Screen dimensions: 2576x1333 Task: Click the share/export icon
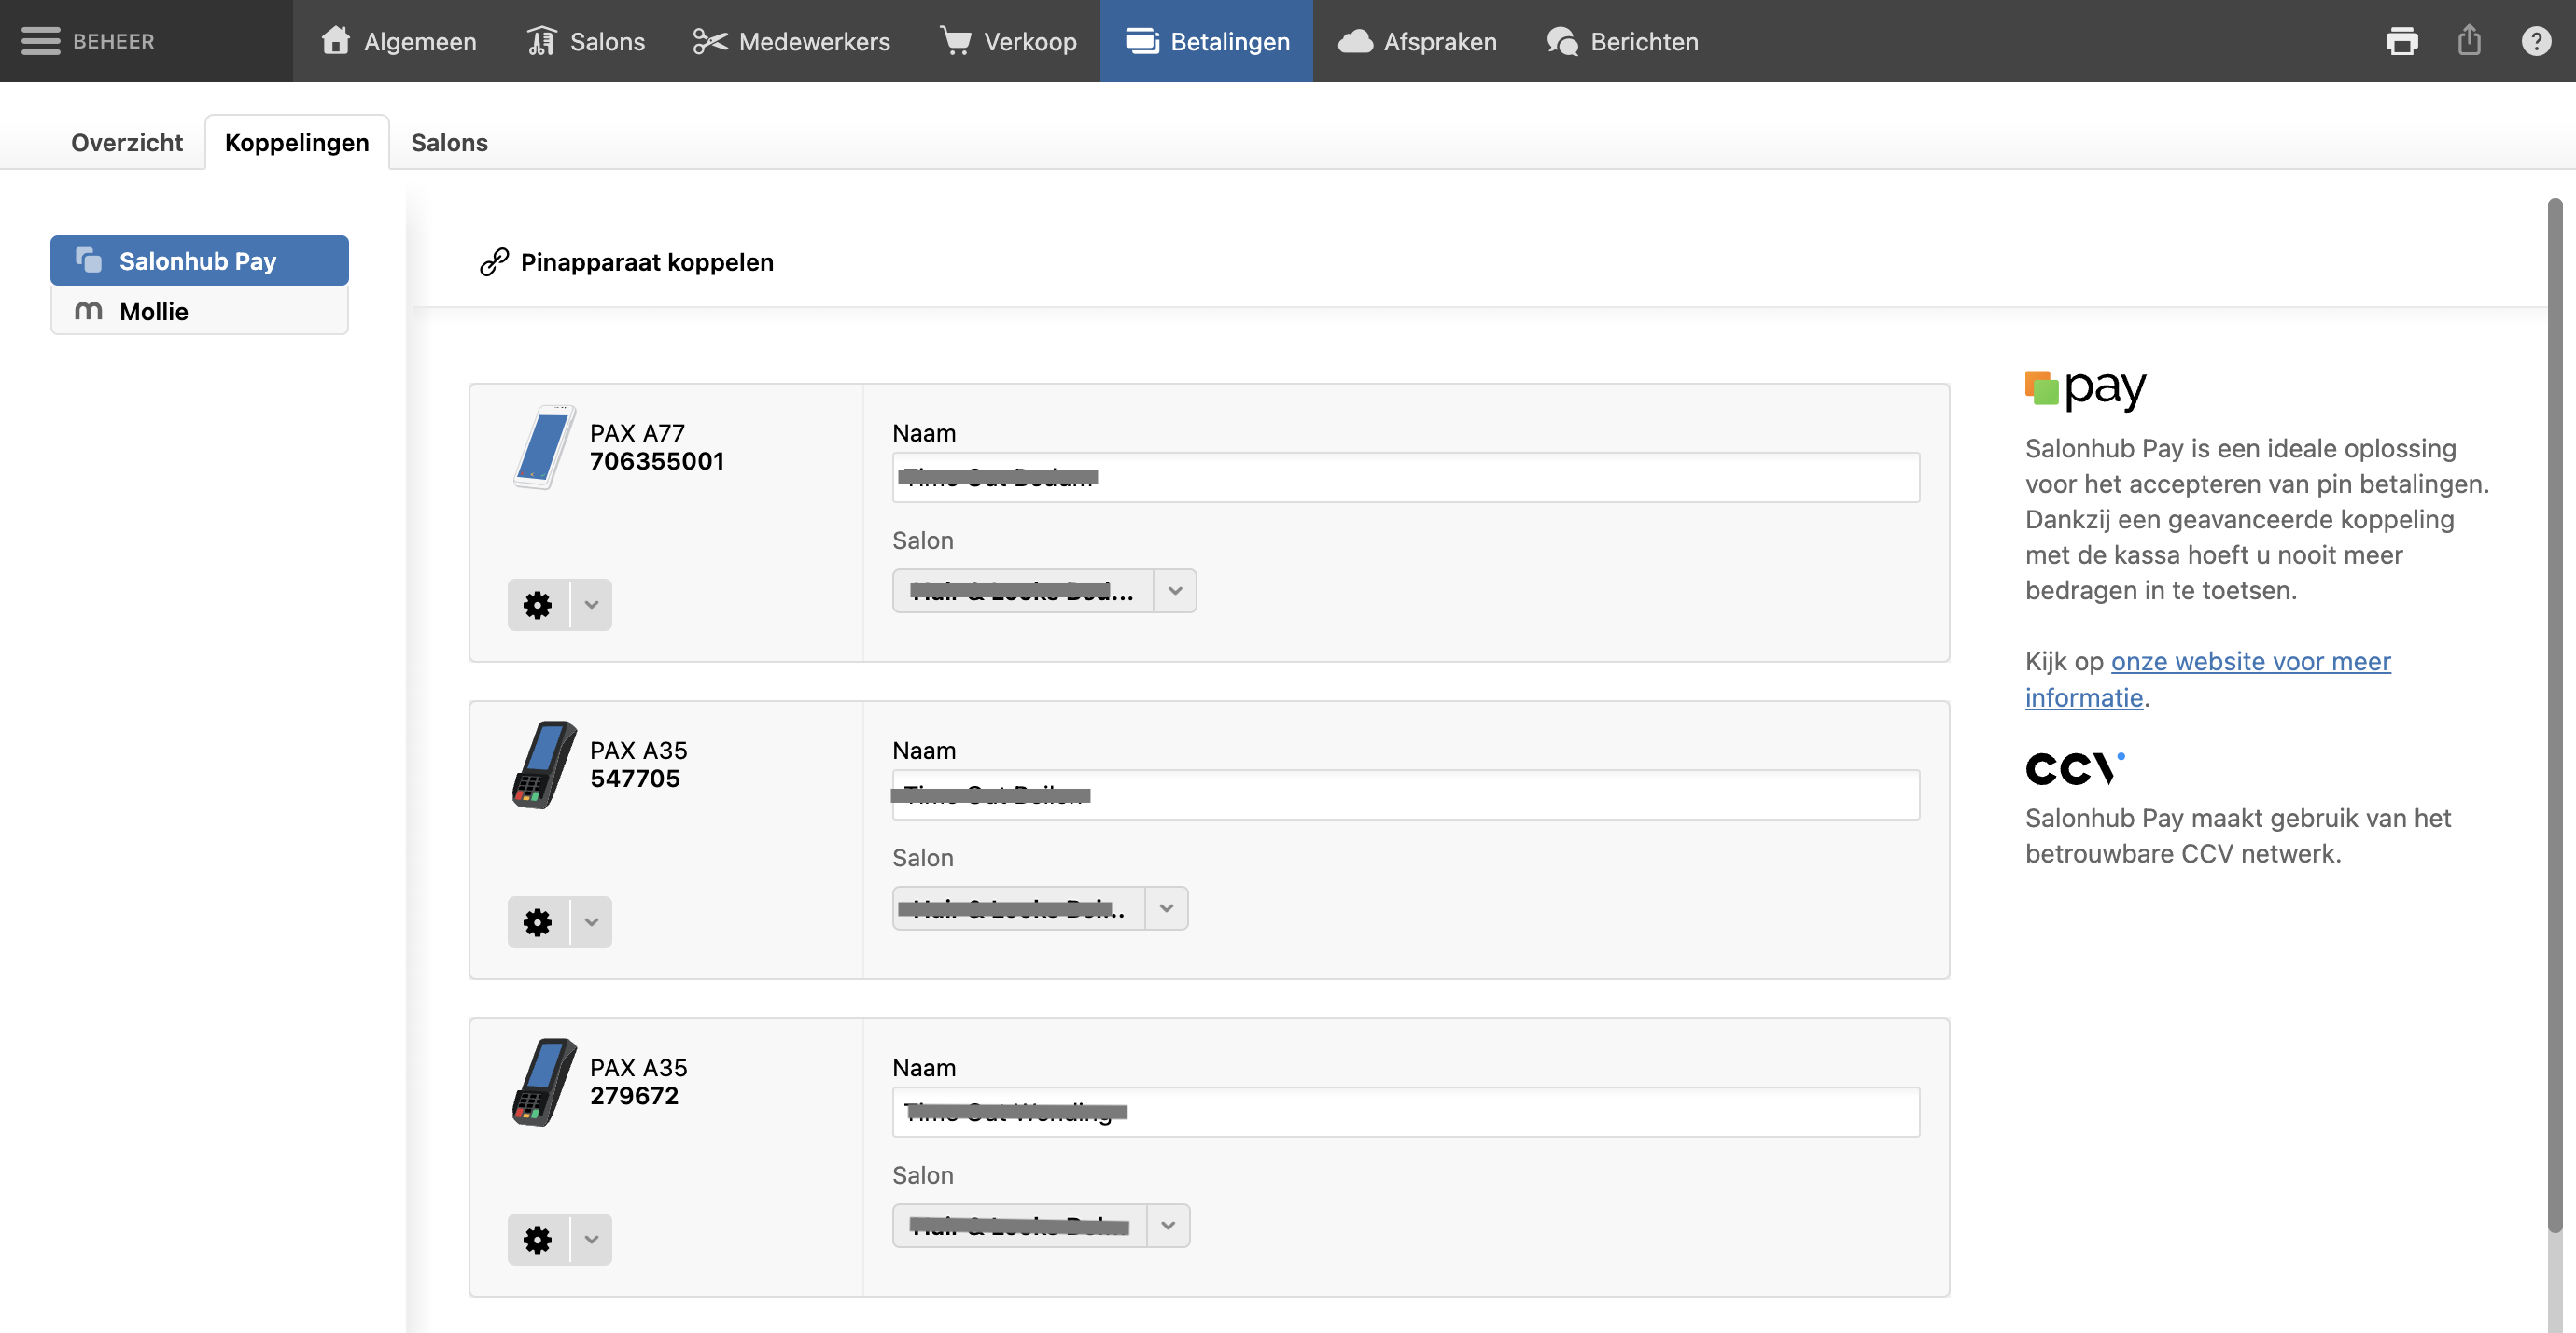coord(2469,41)
